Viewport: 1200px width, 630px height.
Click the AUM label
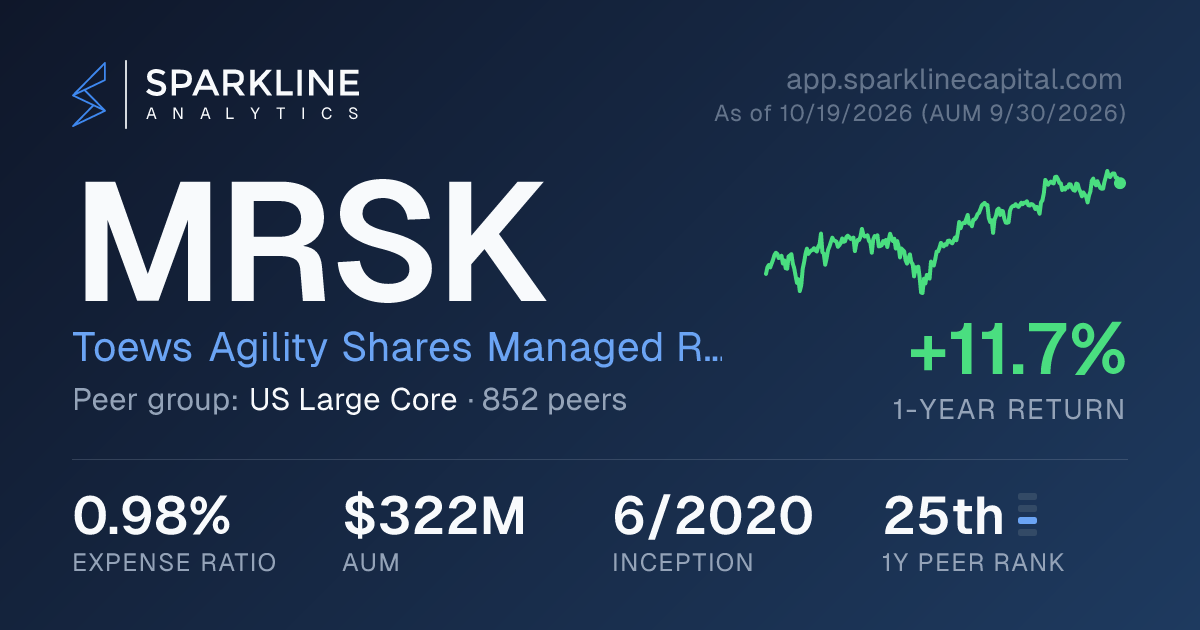[371, 562]
